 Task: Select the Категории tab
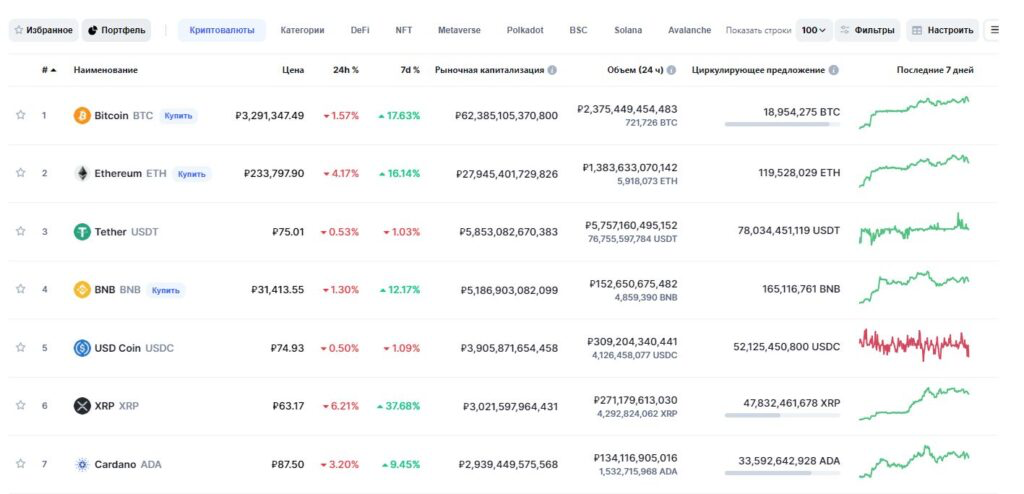click(302, 30)
